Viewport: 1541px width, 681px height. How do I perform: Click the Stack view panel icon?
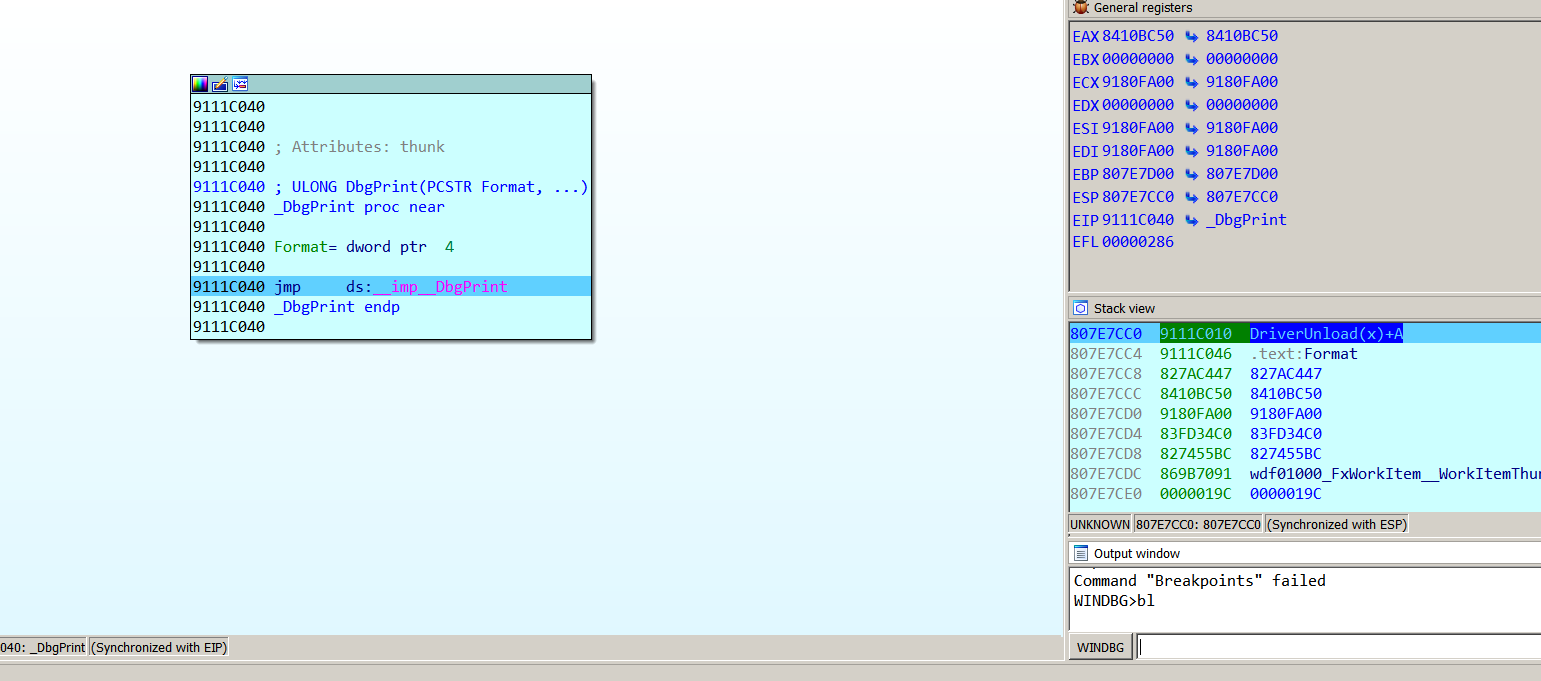[x=1080, y=308]
